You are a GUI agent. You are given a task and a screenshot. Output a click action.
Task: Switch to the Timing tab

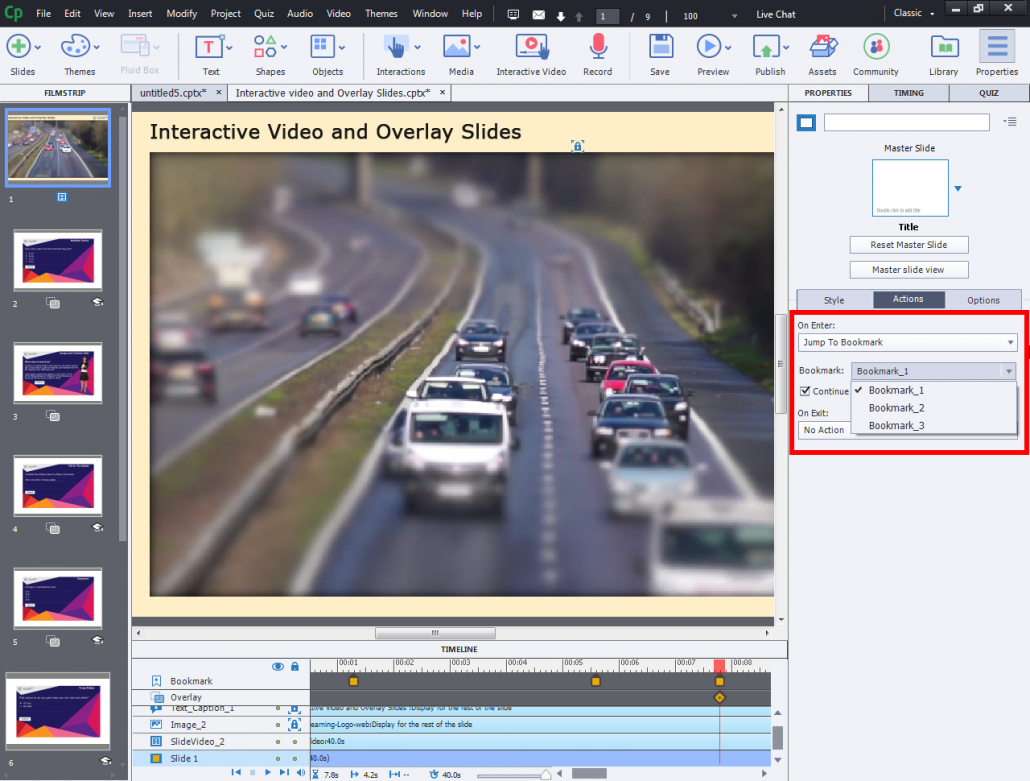click(x=908, y=92)
